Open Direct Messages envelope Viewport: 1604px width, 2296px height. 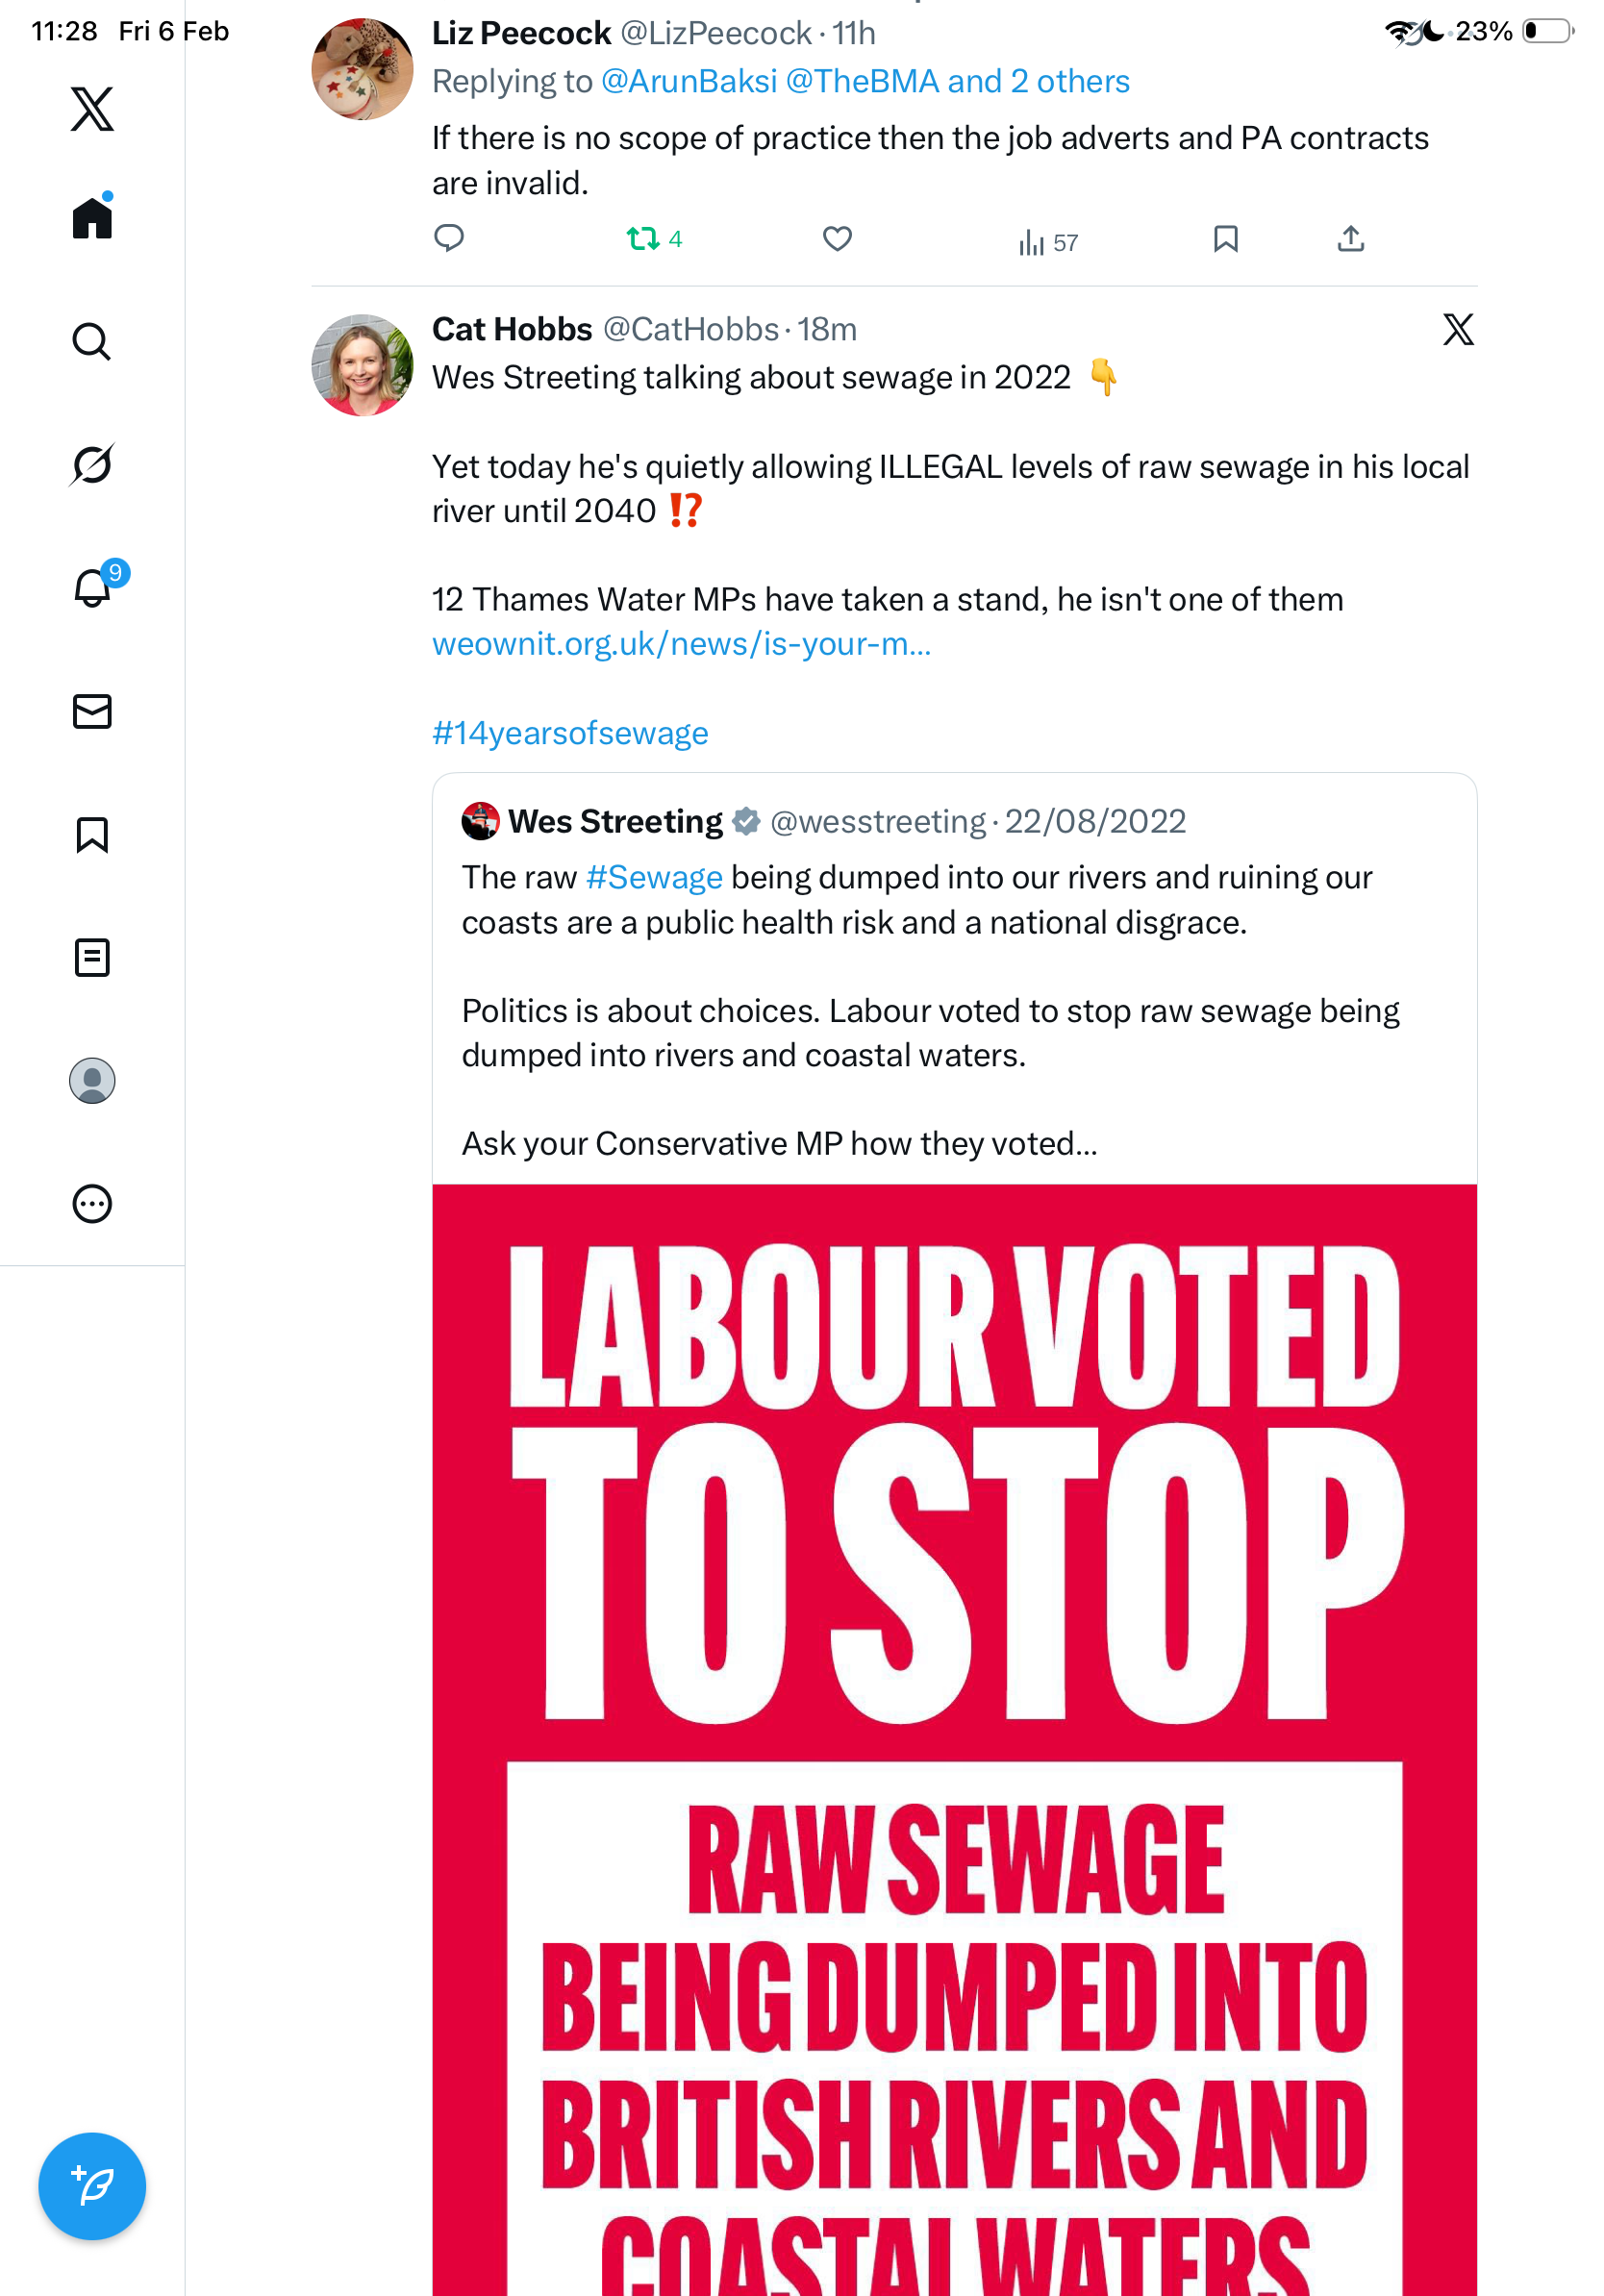(x=92, y=712)
